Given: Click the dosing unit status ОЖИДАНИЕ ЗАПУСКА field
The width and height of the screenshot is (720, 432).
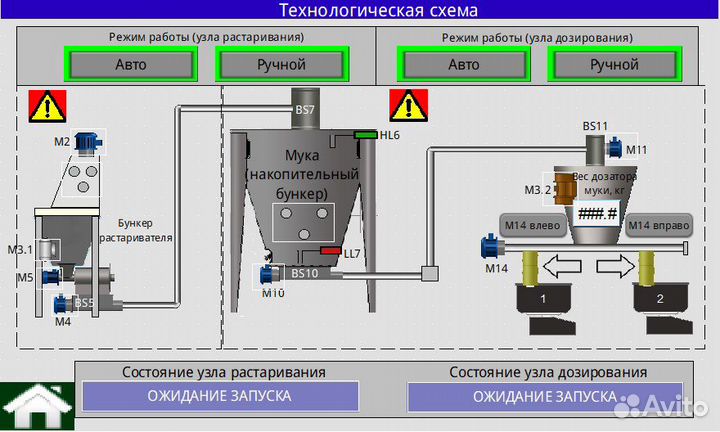Looking at the screenshot, I should pyautogui.click(x=545, y=397).
